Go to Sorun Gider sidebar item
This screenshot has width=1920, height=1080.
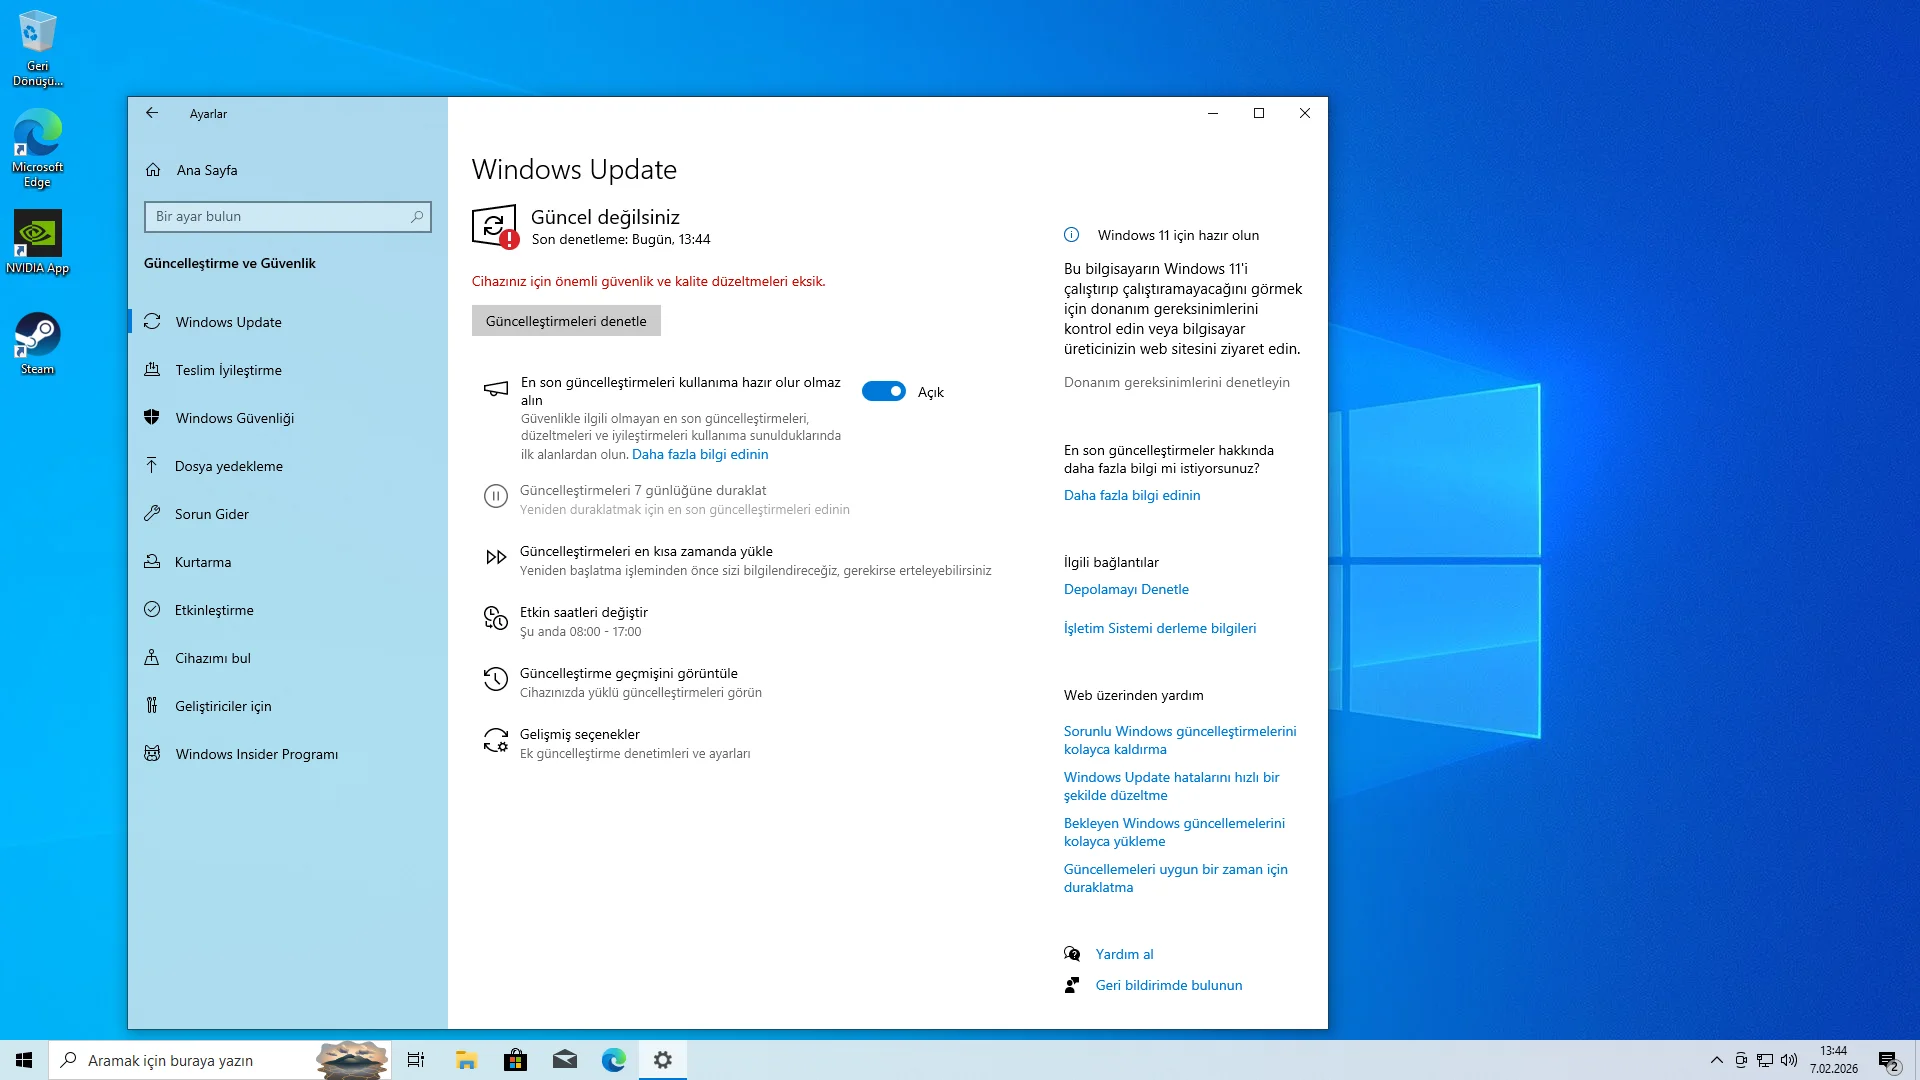tap(211, 514)
